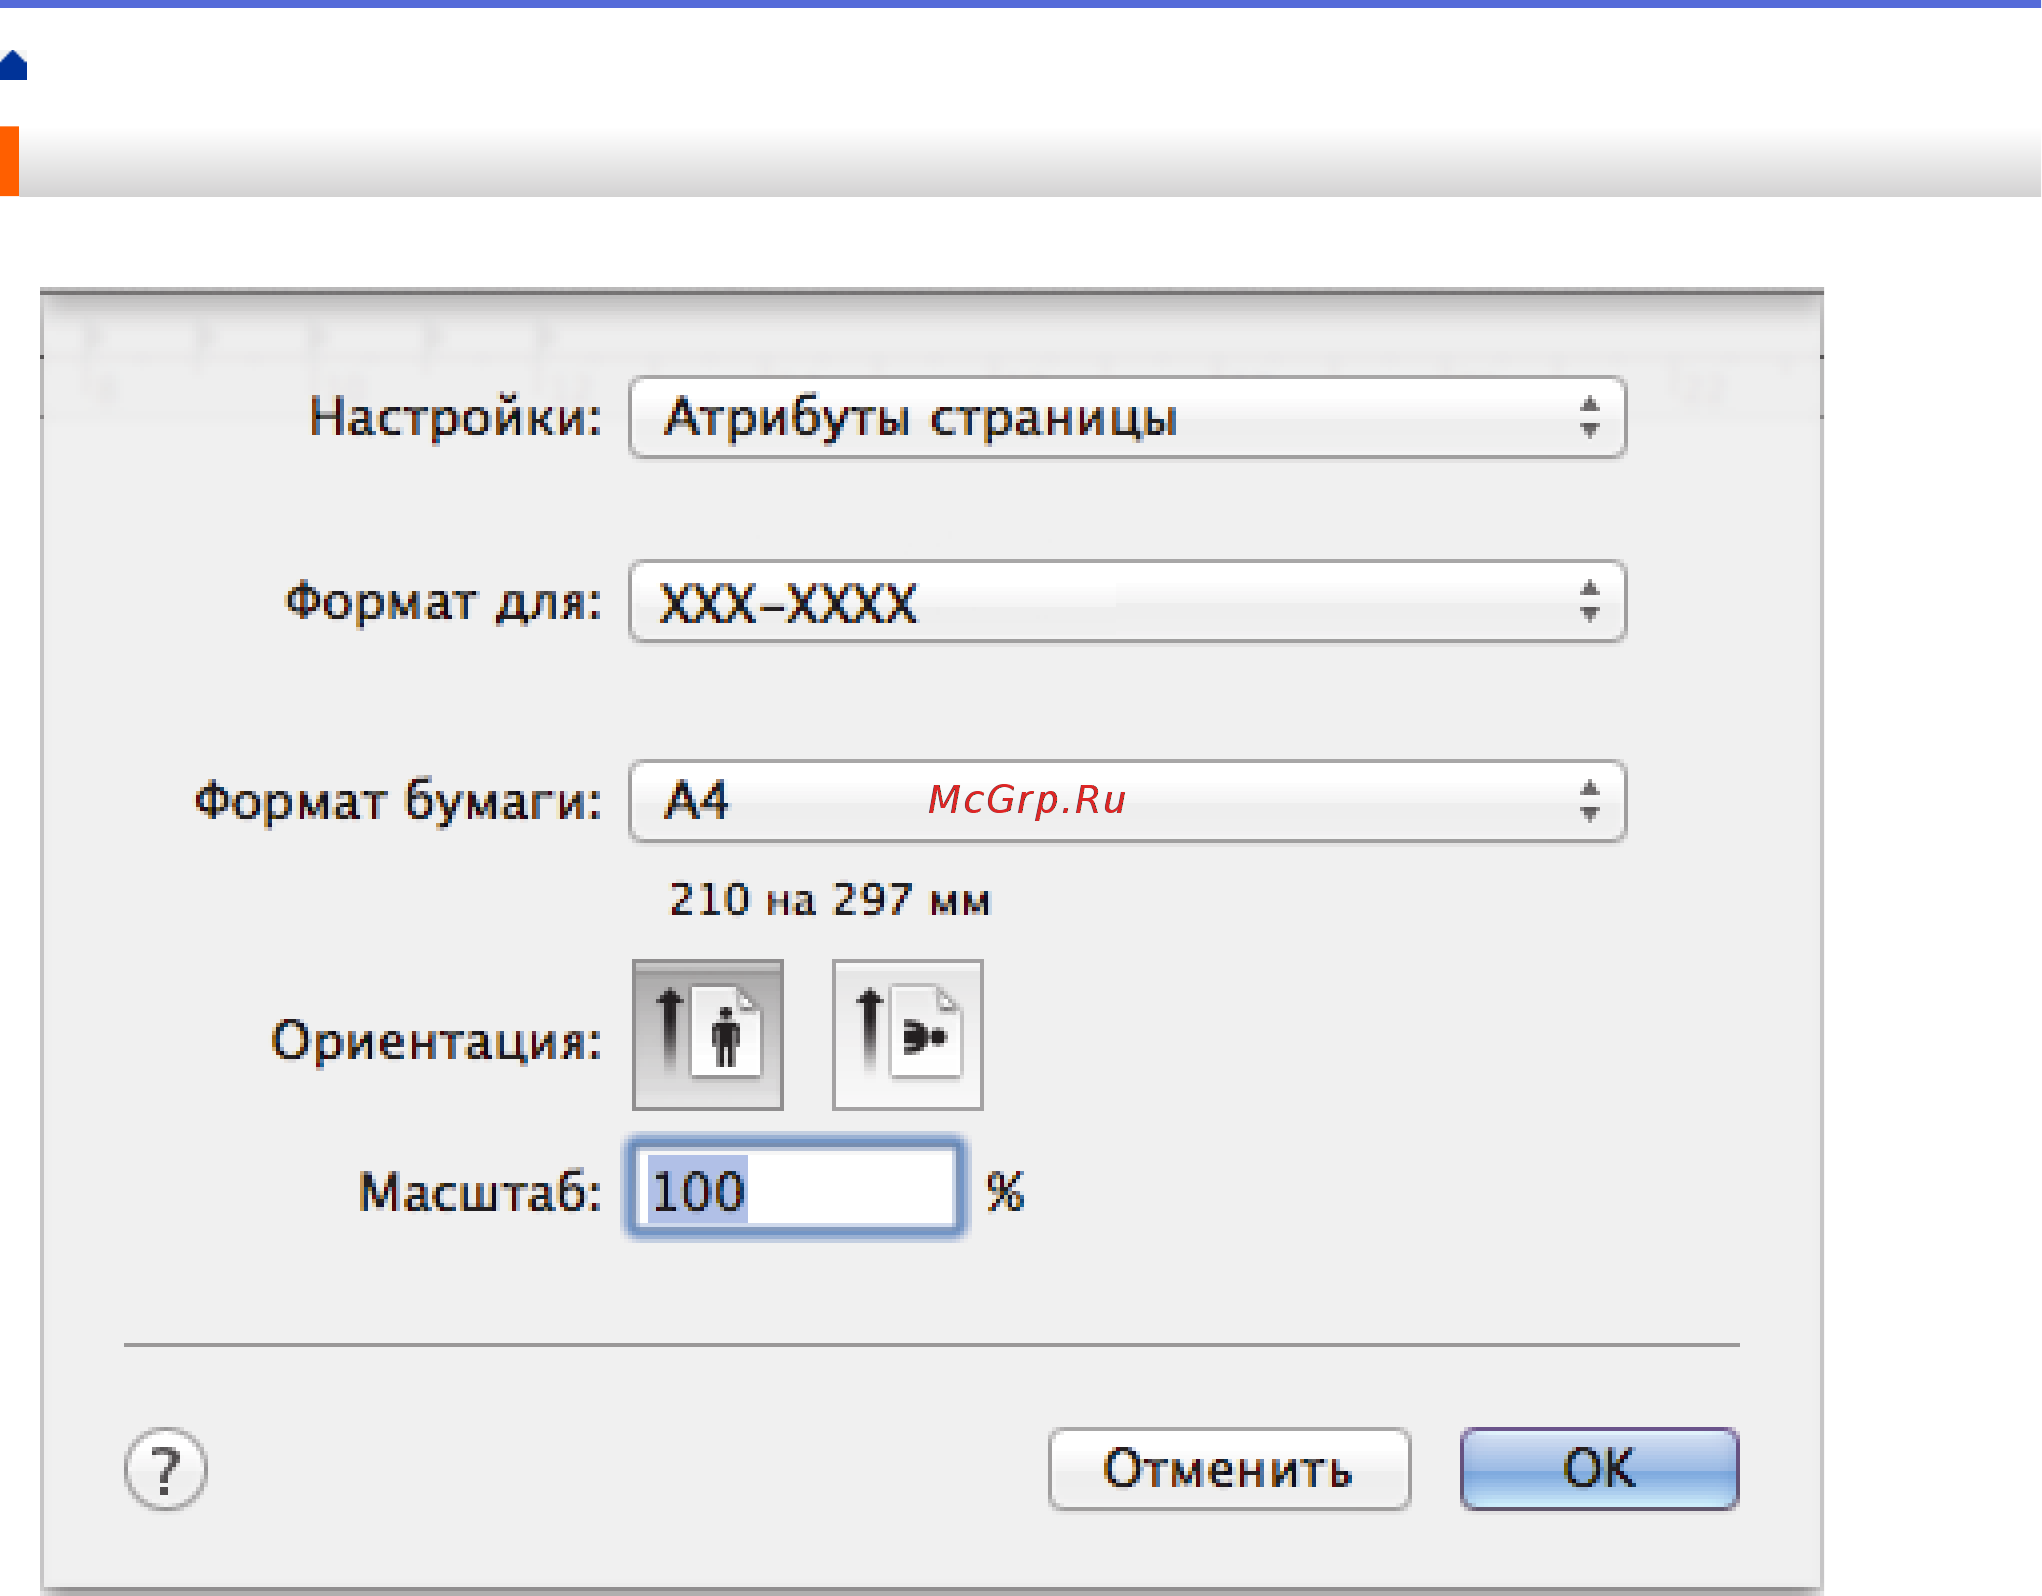Click the up-down arrows on XXX-XXXX popup
The image size is (2042, 1596).
point(1589,601)
